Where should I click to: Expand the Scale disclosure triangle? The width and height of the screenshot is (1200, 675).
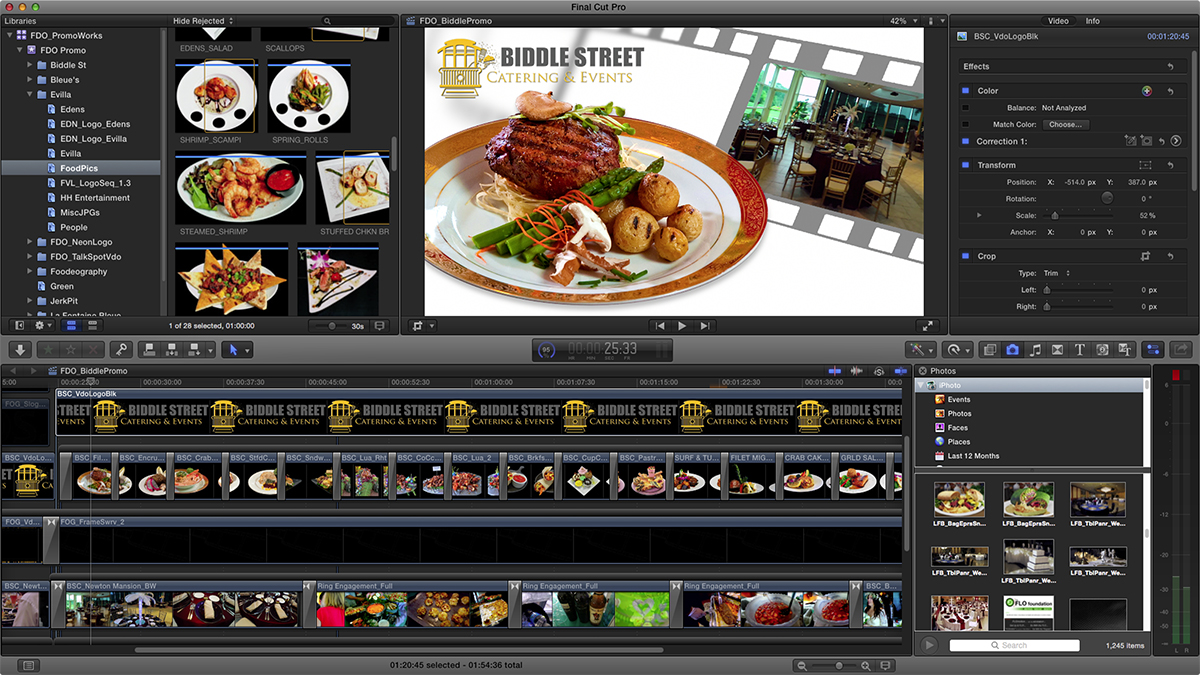pos(979,215)
